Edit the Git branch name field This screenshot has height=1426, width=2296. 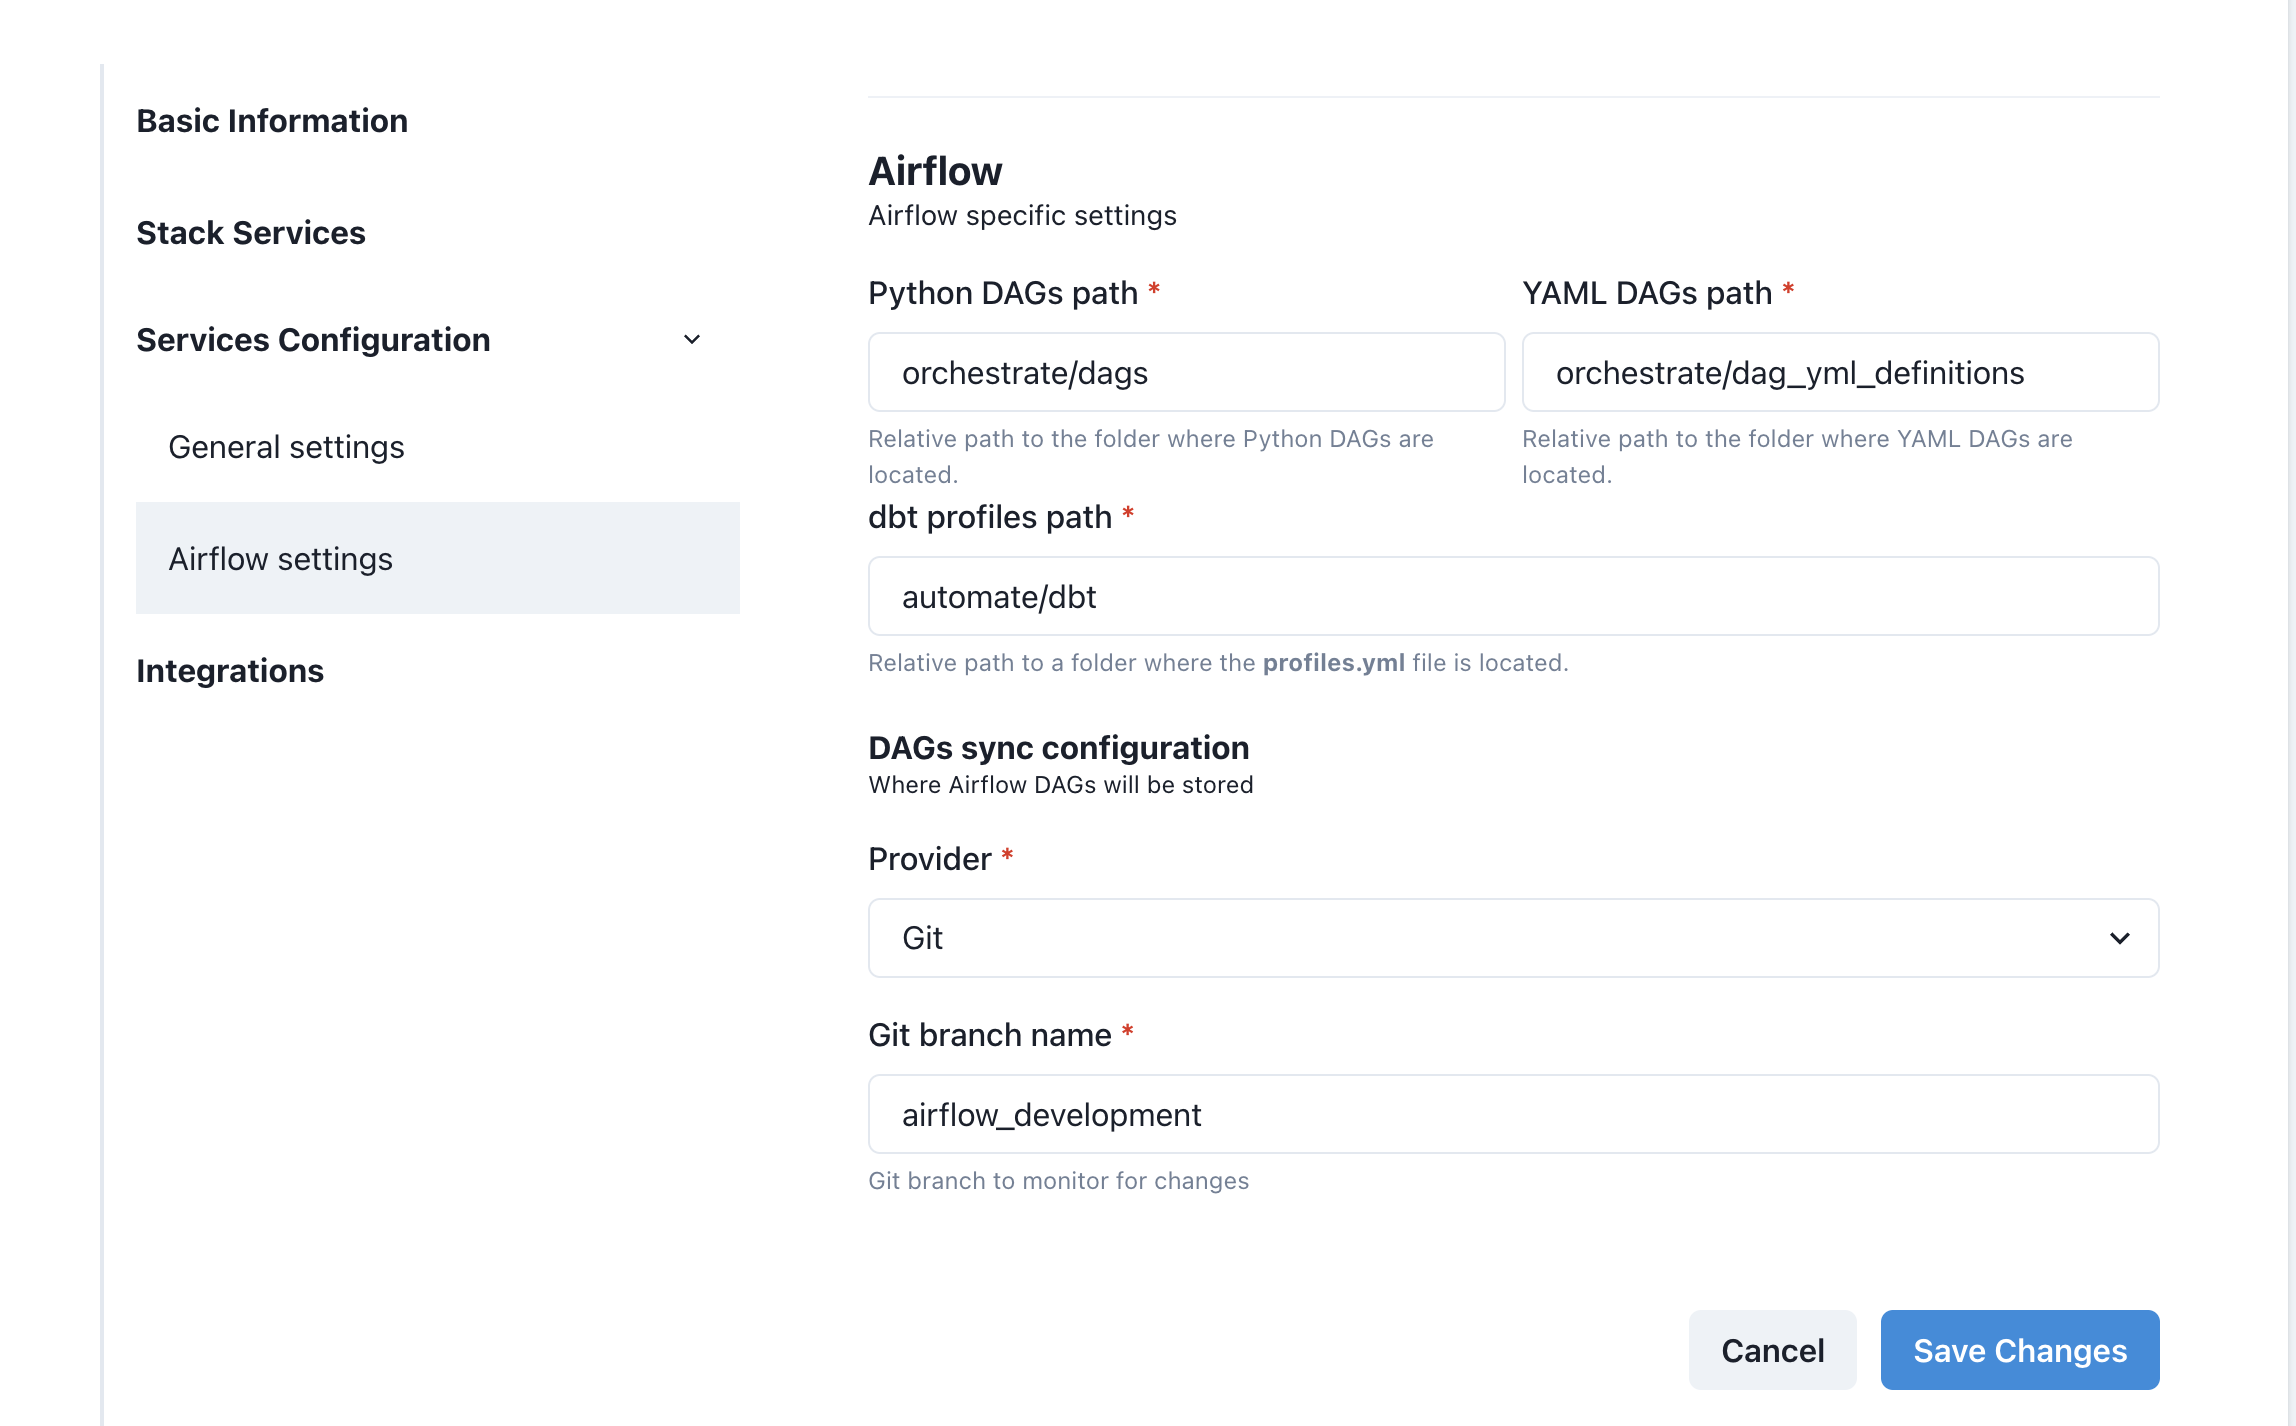click(x=1514, y=1114)
